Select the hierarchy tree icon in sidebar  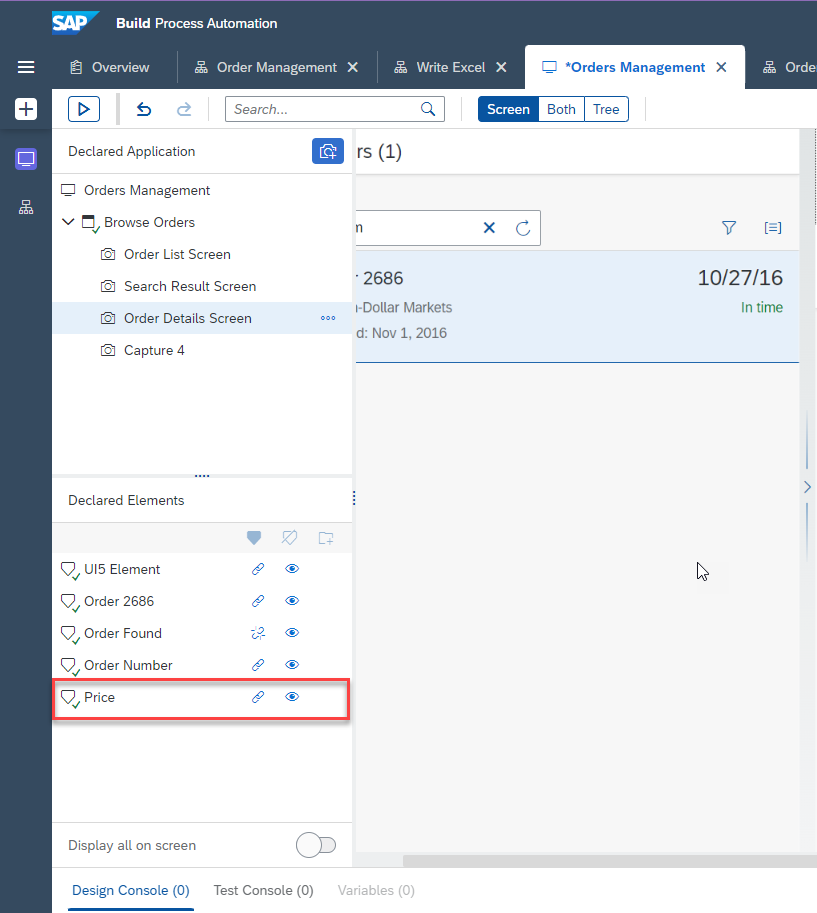(26, 207)
